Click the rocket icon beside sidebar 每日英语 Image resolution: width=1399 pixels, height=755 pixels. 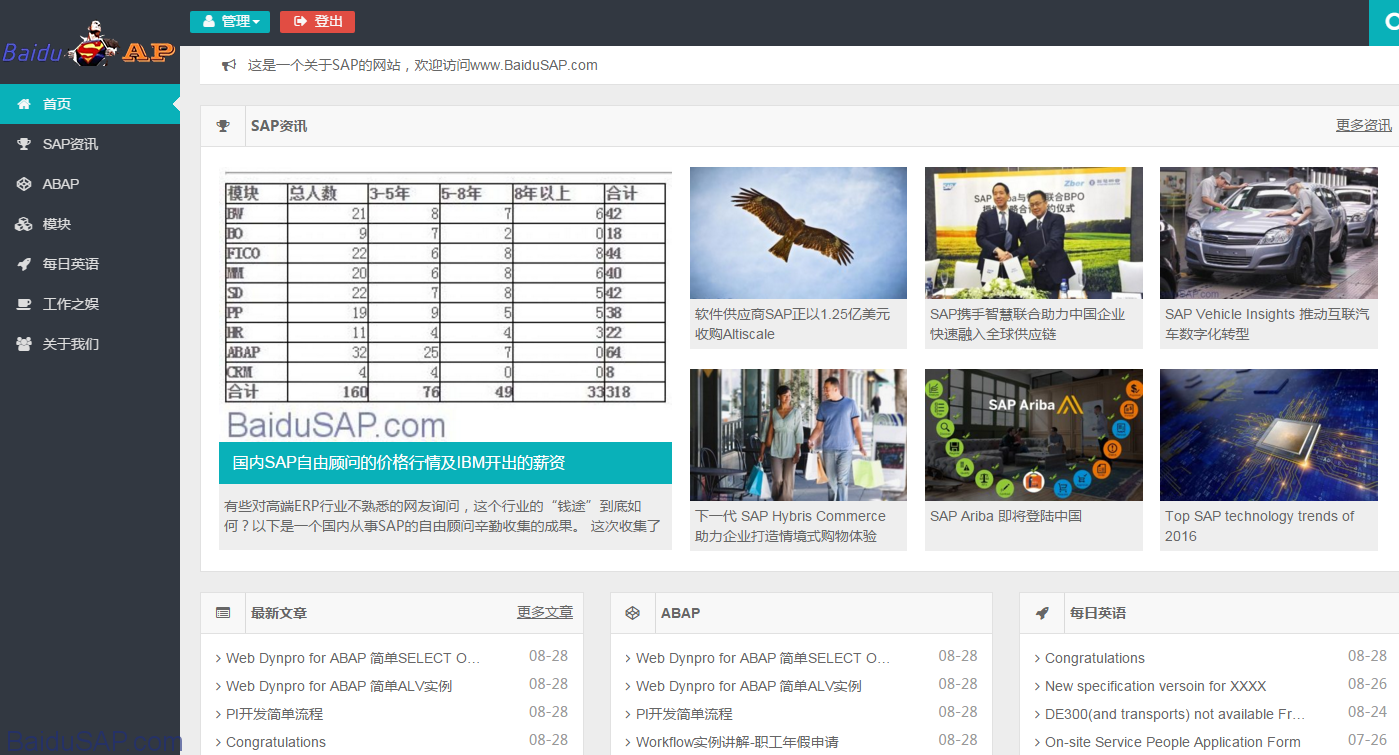coord(24,264)
